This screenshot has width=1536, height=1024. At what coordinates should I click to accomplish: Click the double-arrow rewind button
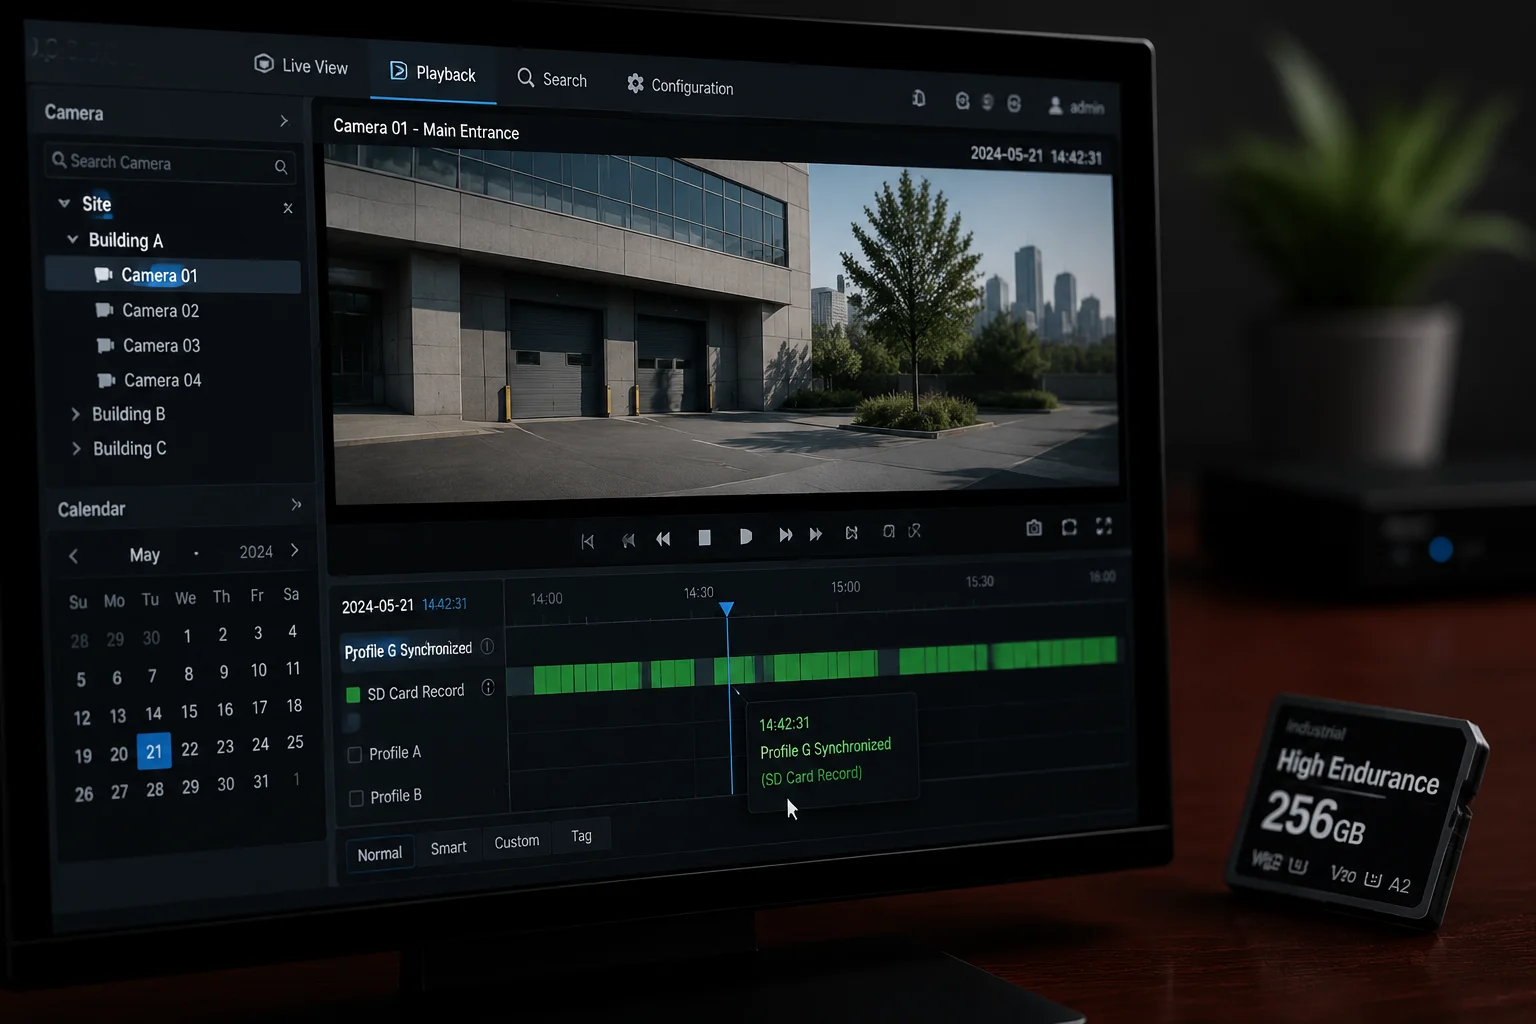coord(663,539)
